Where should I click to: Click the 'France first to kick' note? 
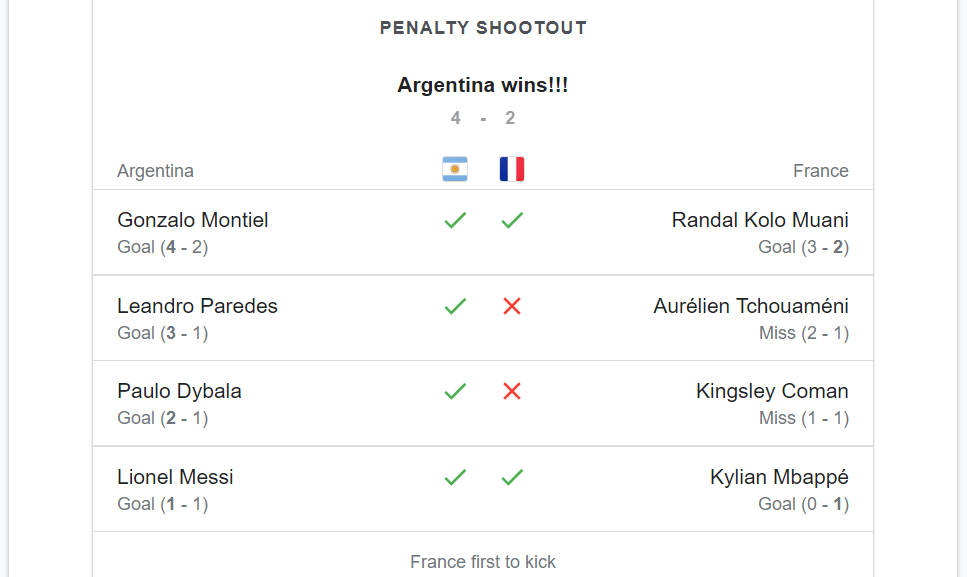pos(483,562)
